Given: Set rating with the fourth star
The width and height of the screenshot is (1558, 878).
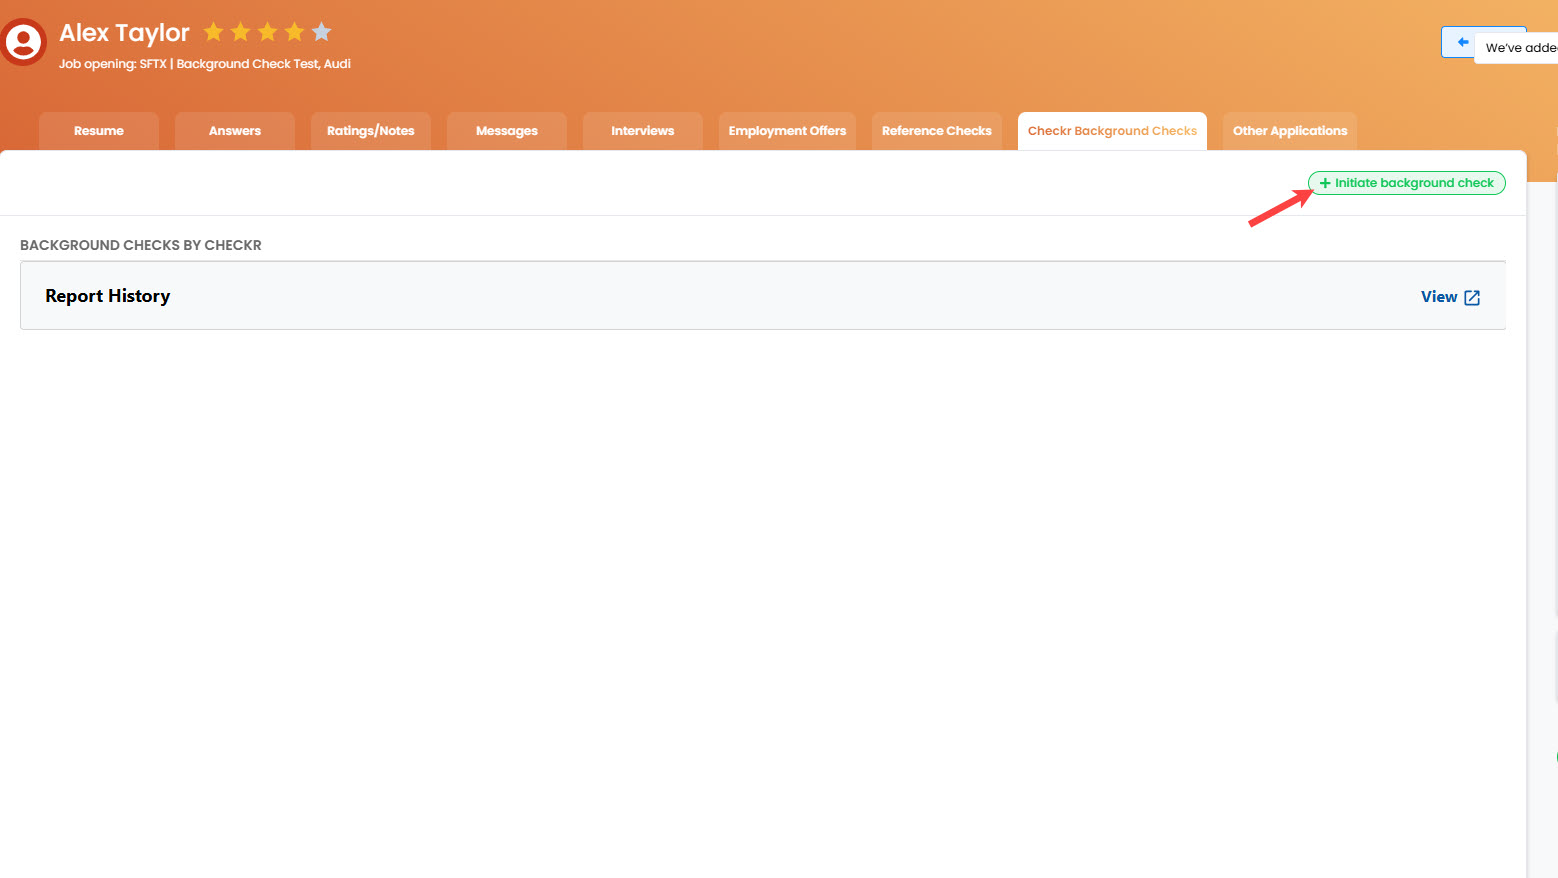Looking at the screenshot, I should coord(294,32).
